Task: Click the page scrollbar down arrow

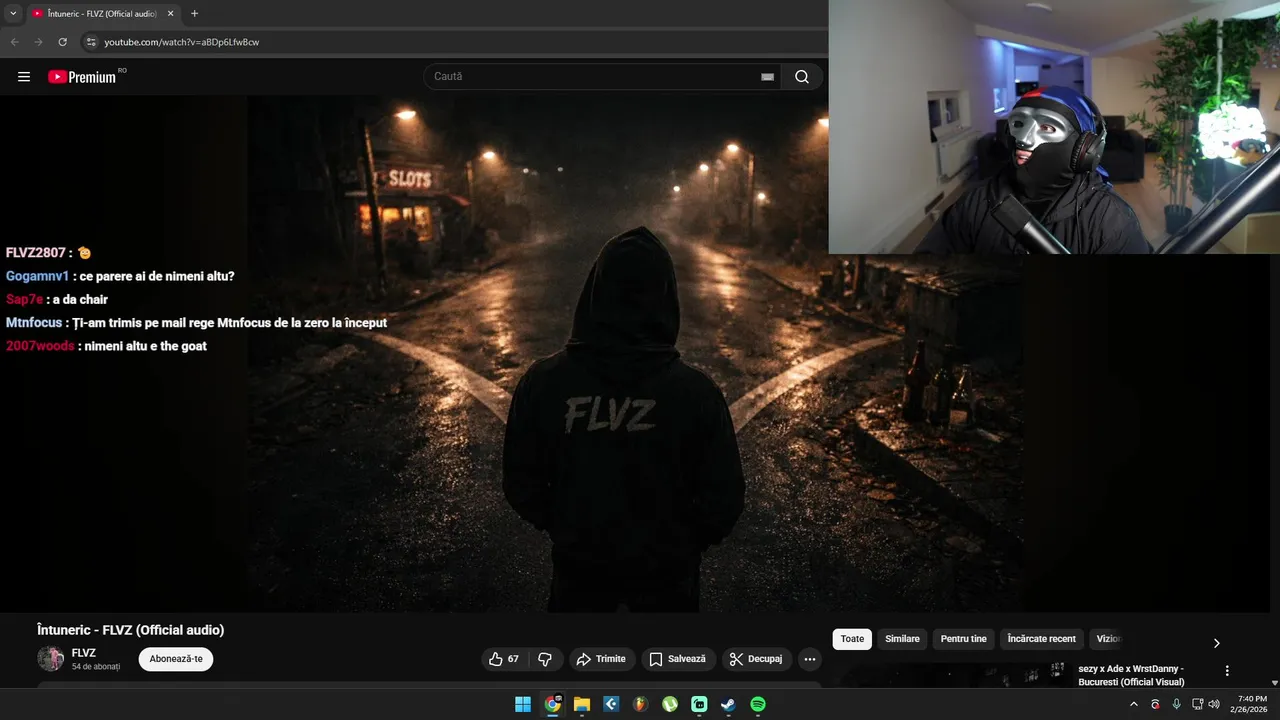Action: tap(1274, 683)
